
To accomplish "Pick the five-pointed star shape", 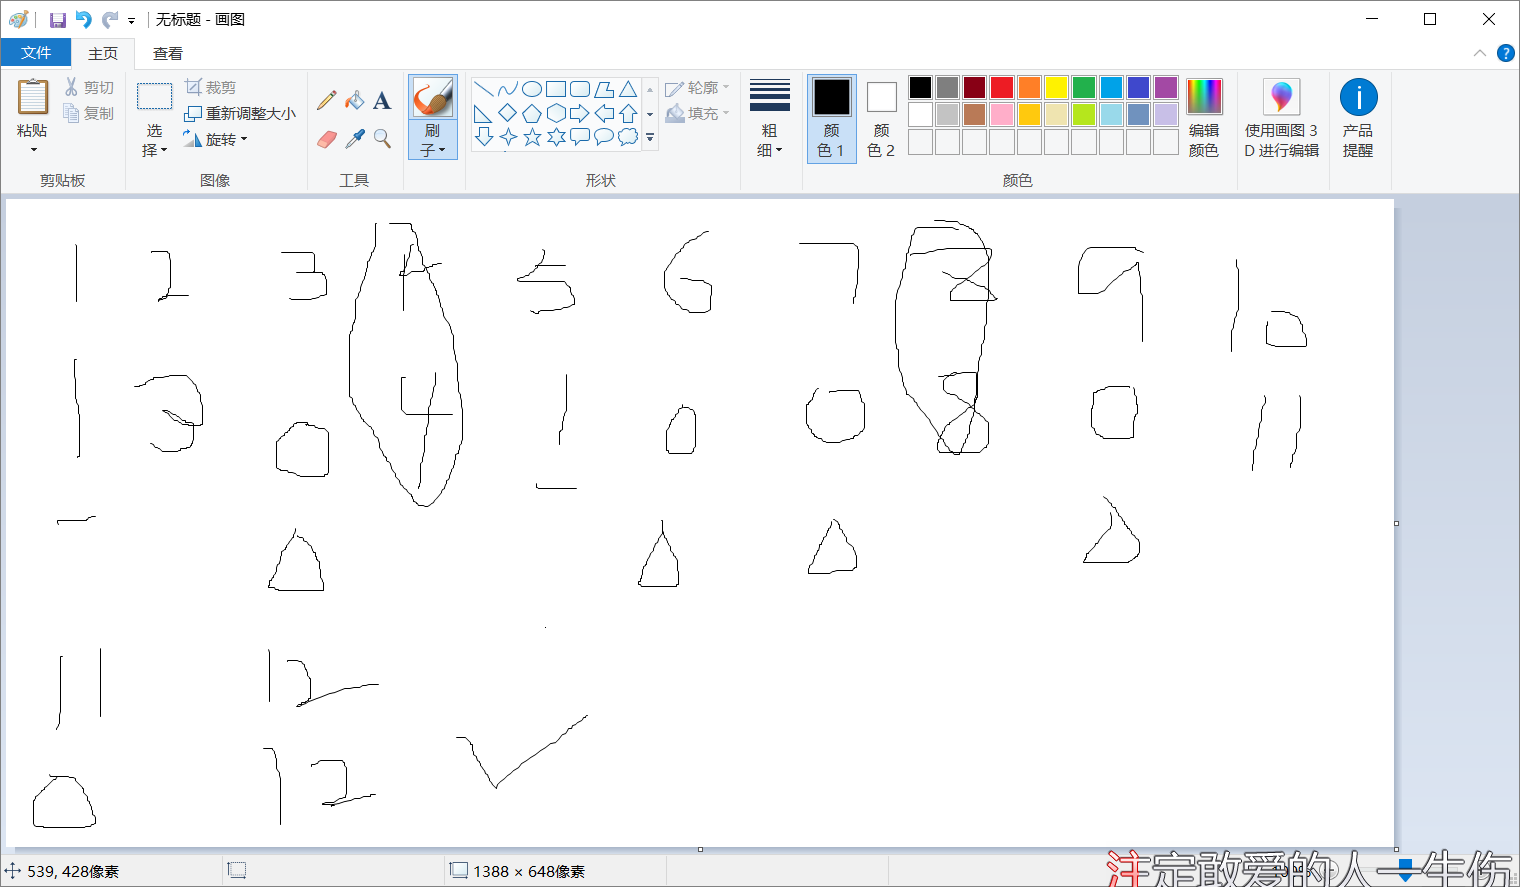I will pos(531,137).
